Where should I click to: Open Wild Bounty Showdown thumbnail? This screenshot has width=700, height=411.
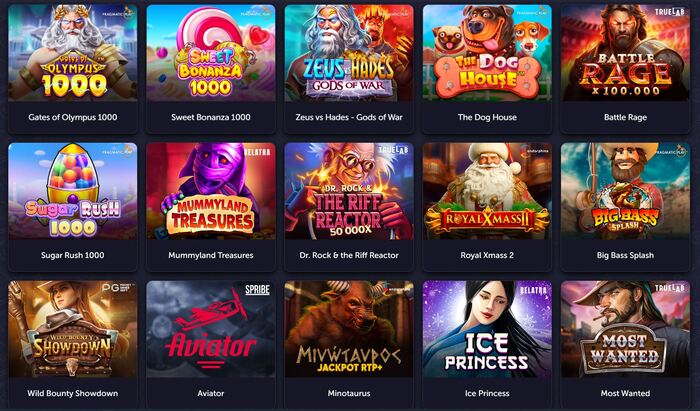tap(73, 329)
